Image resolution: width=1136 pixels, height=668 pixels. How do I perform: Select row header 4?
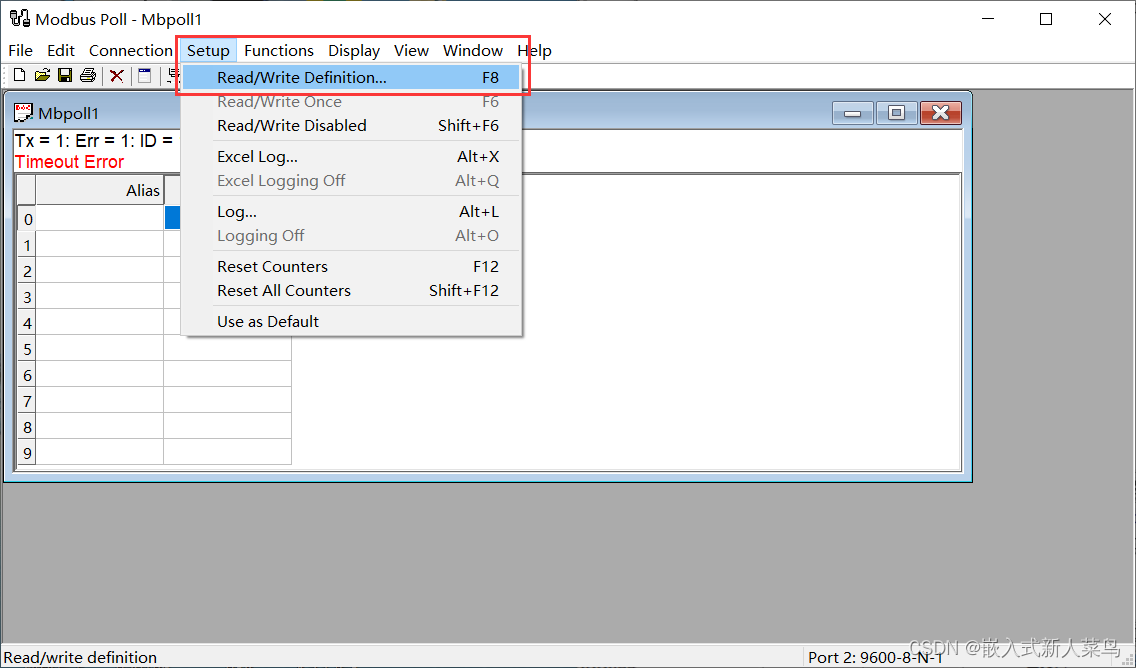point(27,323)
